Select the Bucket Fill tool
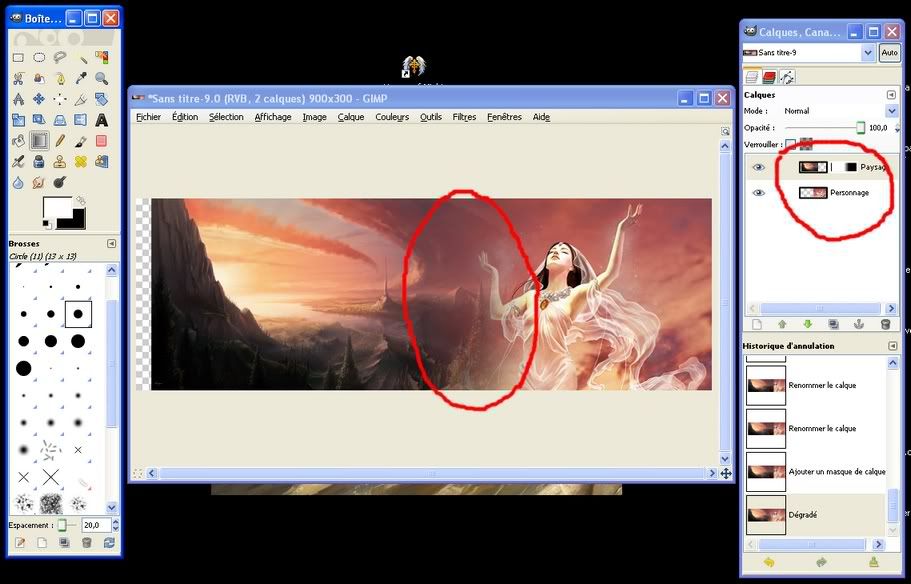Viewport: 911px width, 584px height. pyautogui.click(x=18, y=141)
